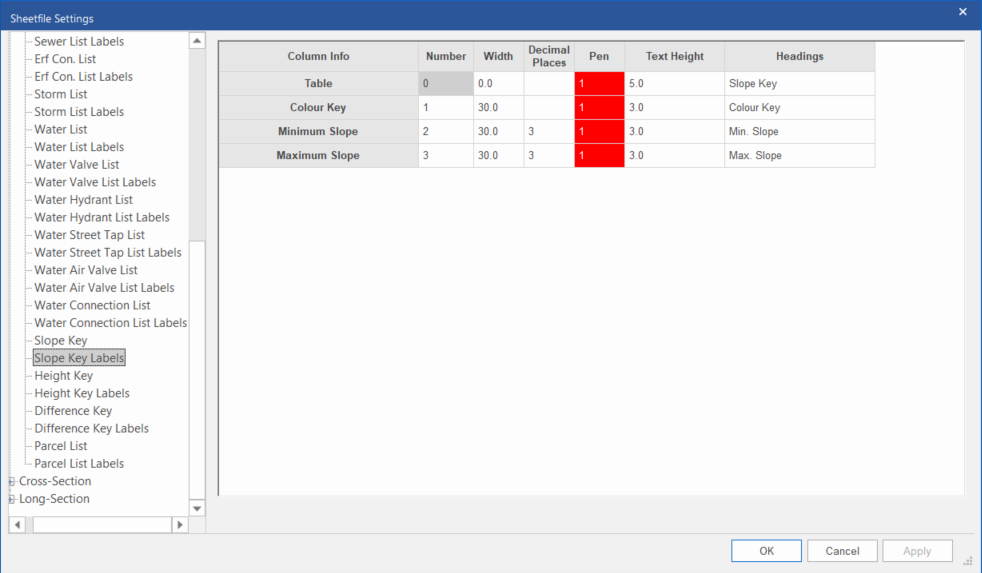Edit Text Height for Table row

[x=674, y=84]
